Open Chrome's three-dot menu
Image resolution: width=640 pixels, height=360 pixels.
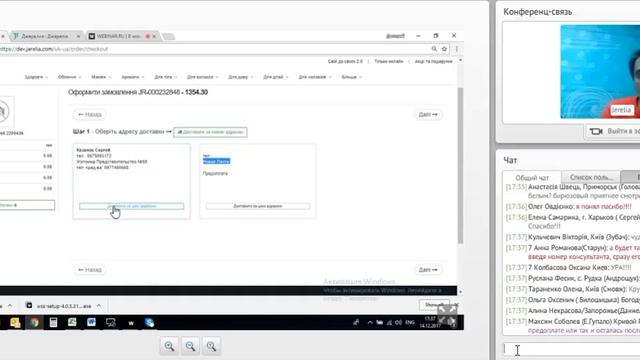456,49
